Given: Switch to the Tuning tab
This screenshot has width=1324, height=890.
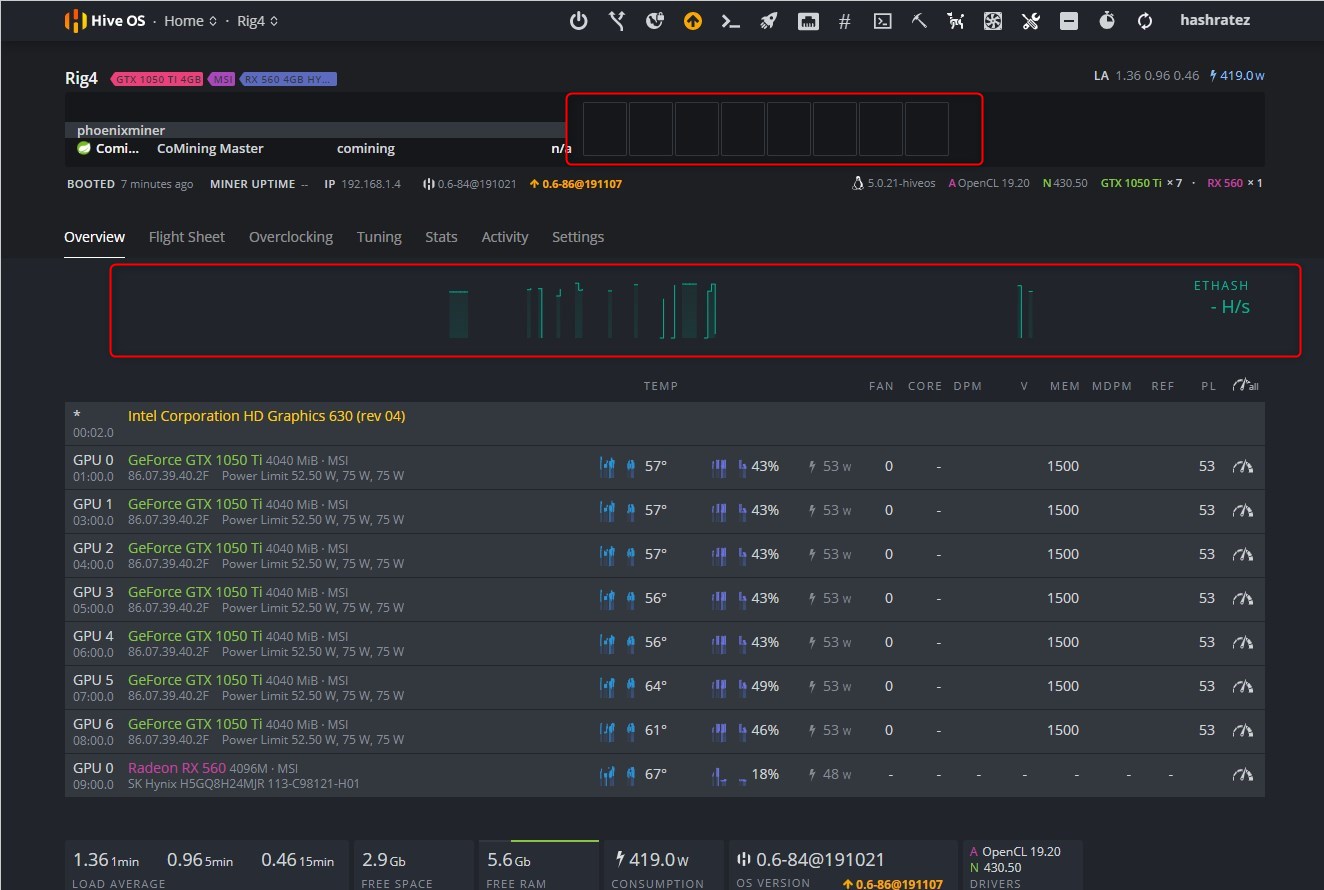Looking at the screenshot, I should point(379,237).
